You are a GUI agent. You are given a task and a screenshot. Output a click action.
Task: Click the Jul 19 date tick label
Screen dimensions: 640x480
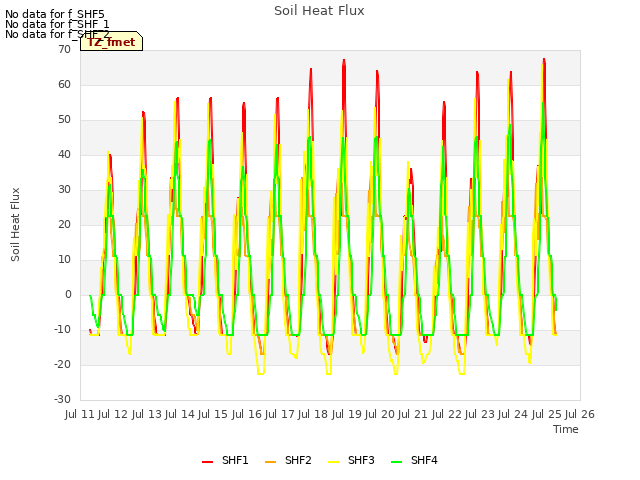(346, 414)
